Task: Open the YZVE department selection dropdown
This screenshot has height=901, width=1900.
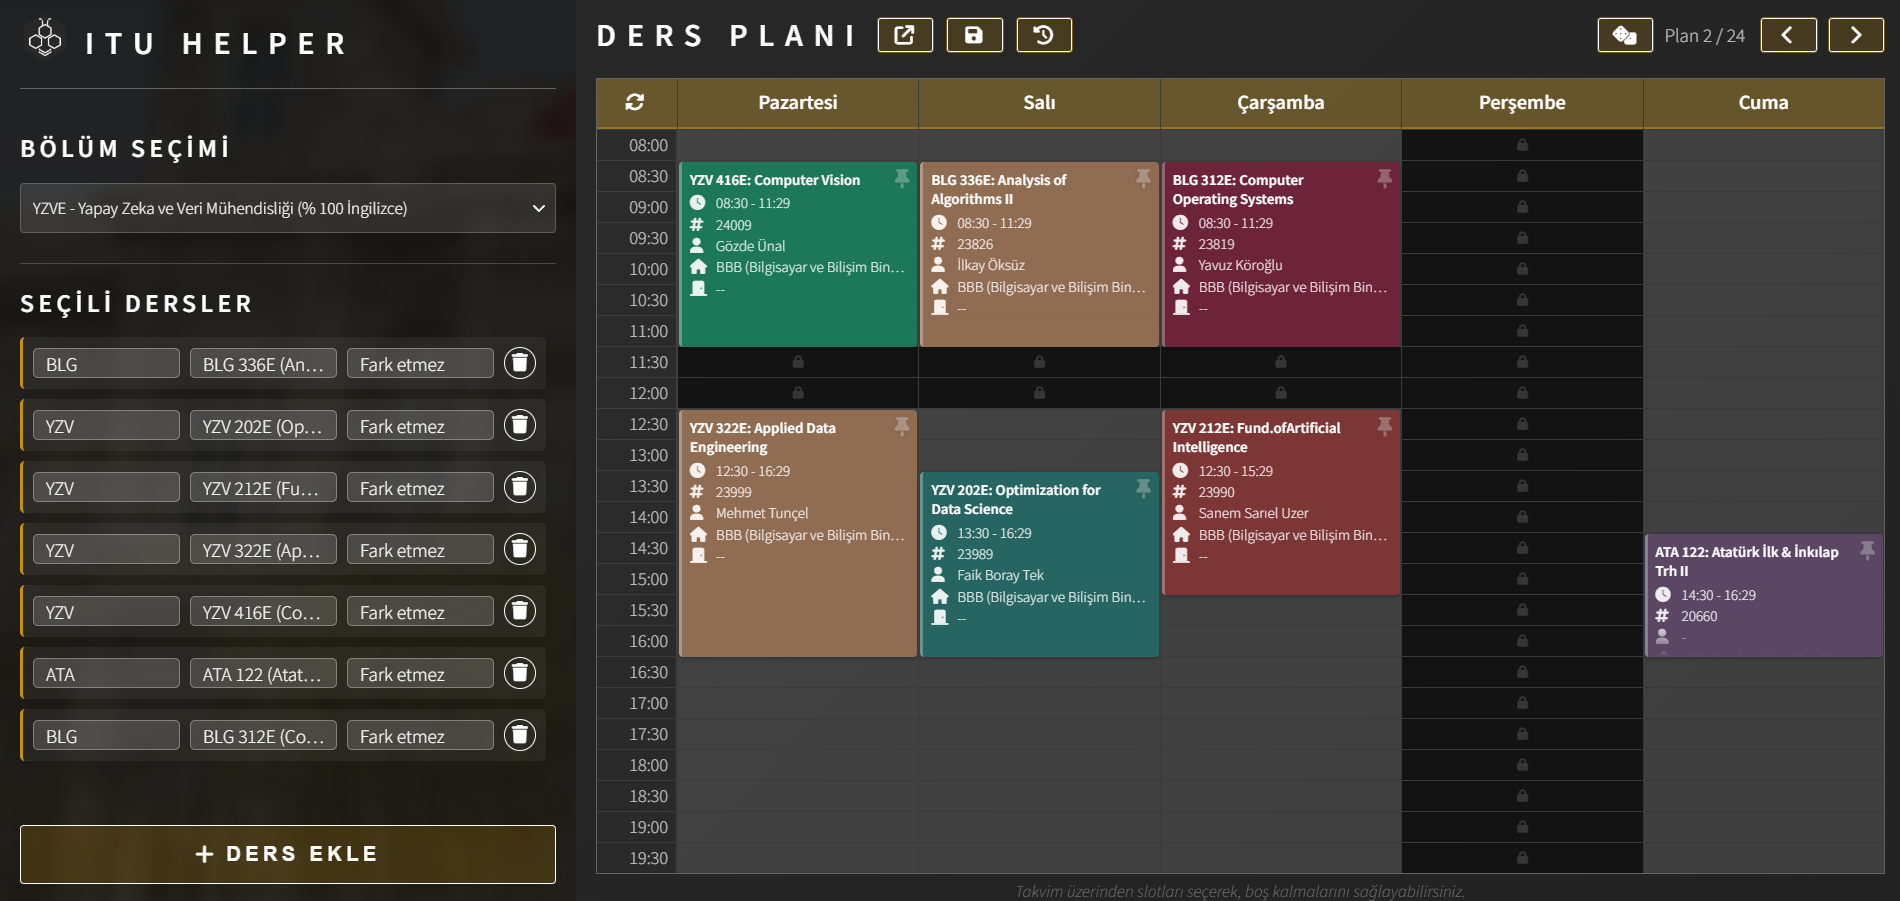Action: coord(288,208)
